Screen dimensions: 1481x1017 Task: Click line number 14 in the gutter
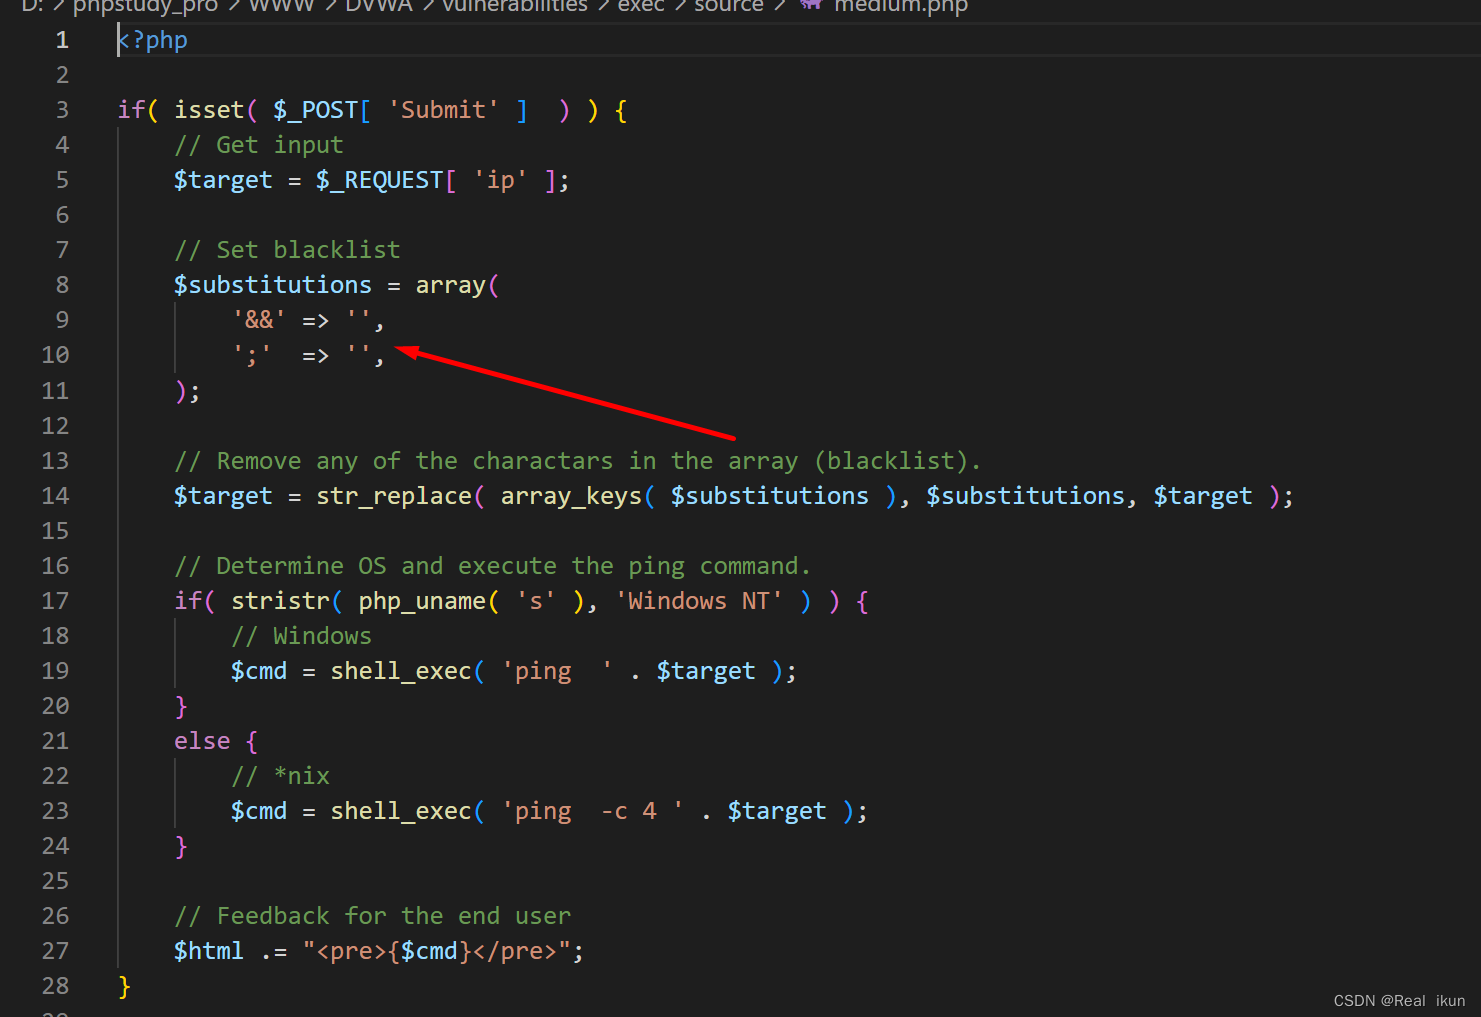click(55, 496)
